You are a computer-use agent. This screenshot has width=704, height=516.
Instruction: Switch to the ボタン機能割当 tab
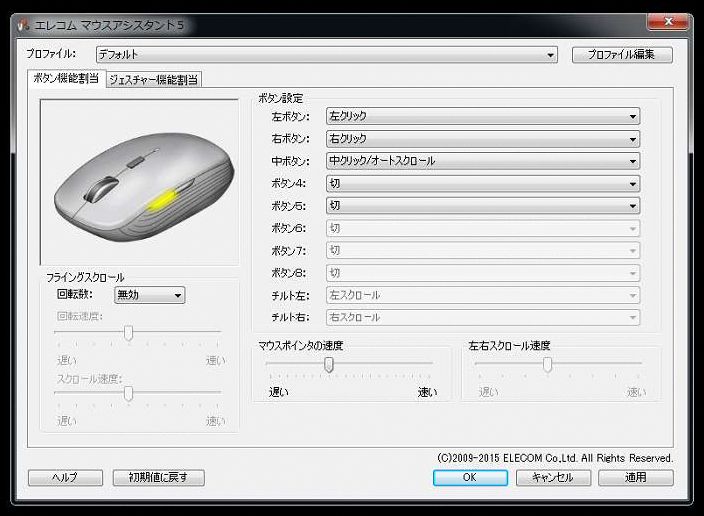coord(66,79)
